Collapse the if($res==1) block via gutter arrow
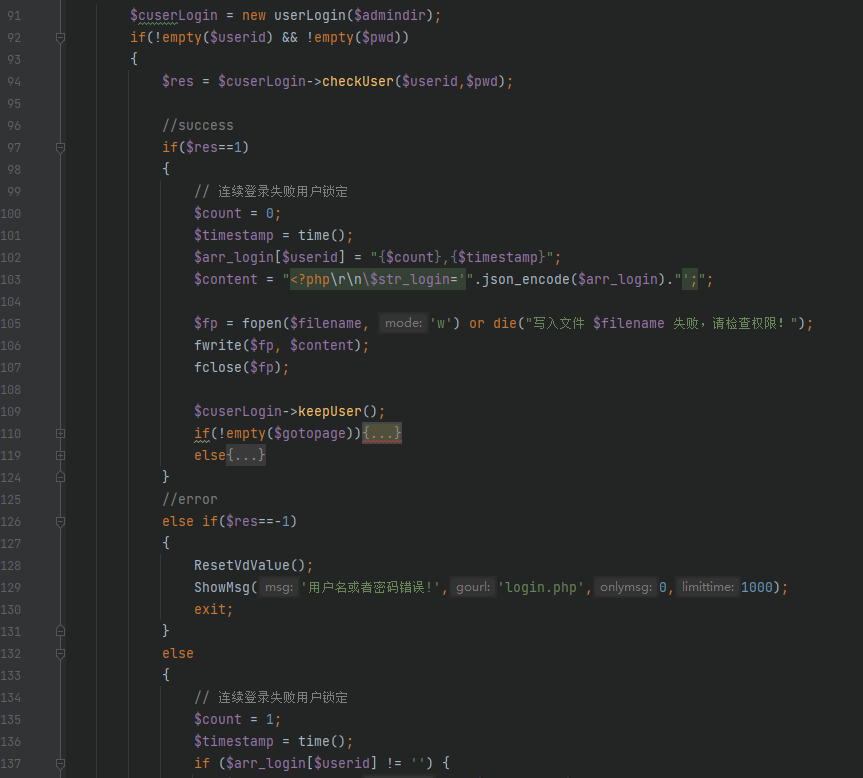The width and height of the screenshot is (863, 778). pyautogui.click(x=59, y=147)
